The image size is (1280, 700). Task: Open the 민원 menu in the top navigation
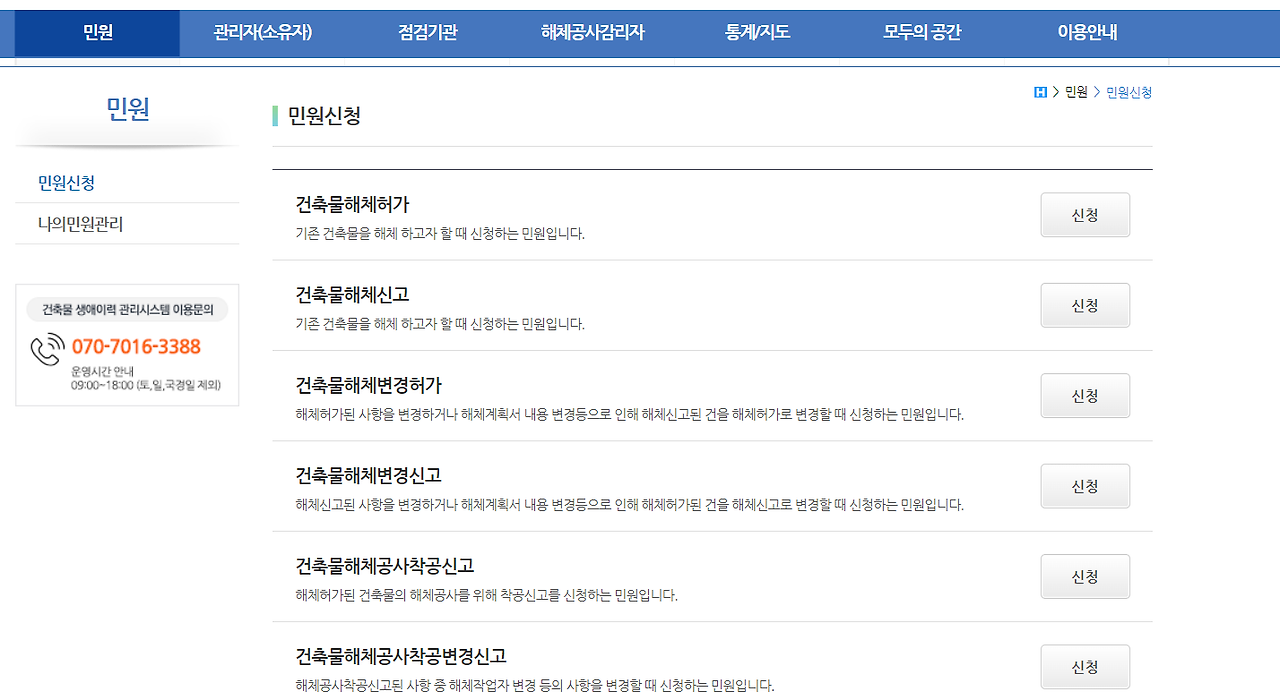pos(96,32)
